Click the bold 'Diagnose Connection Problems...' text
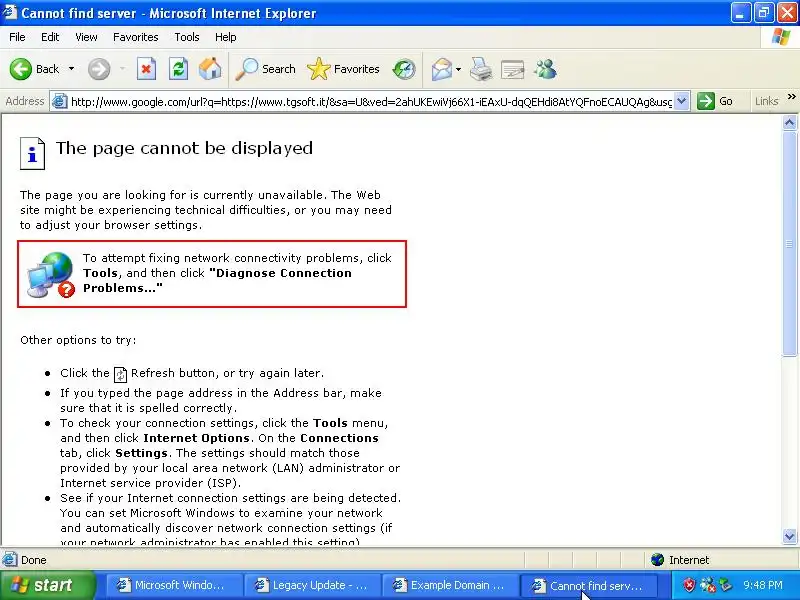Image resolution: width=800 pixels, height=600 pixels. pos(217,280)
